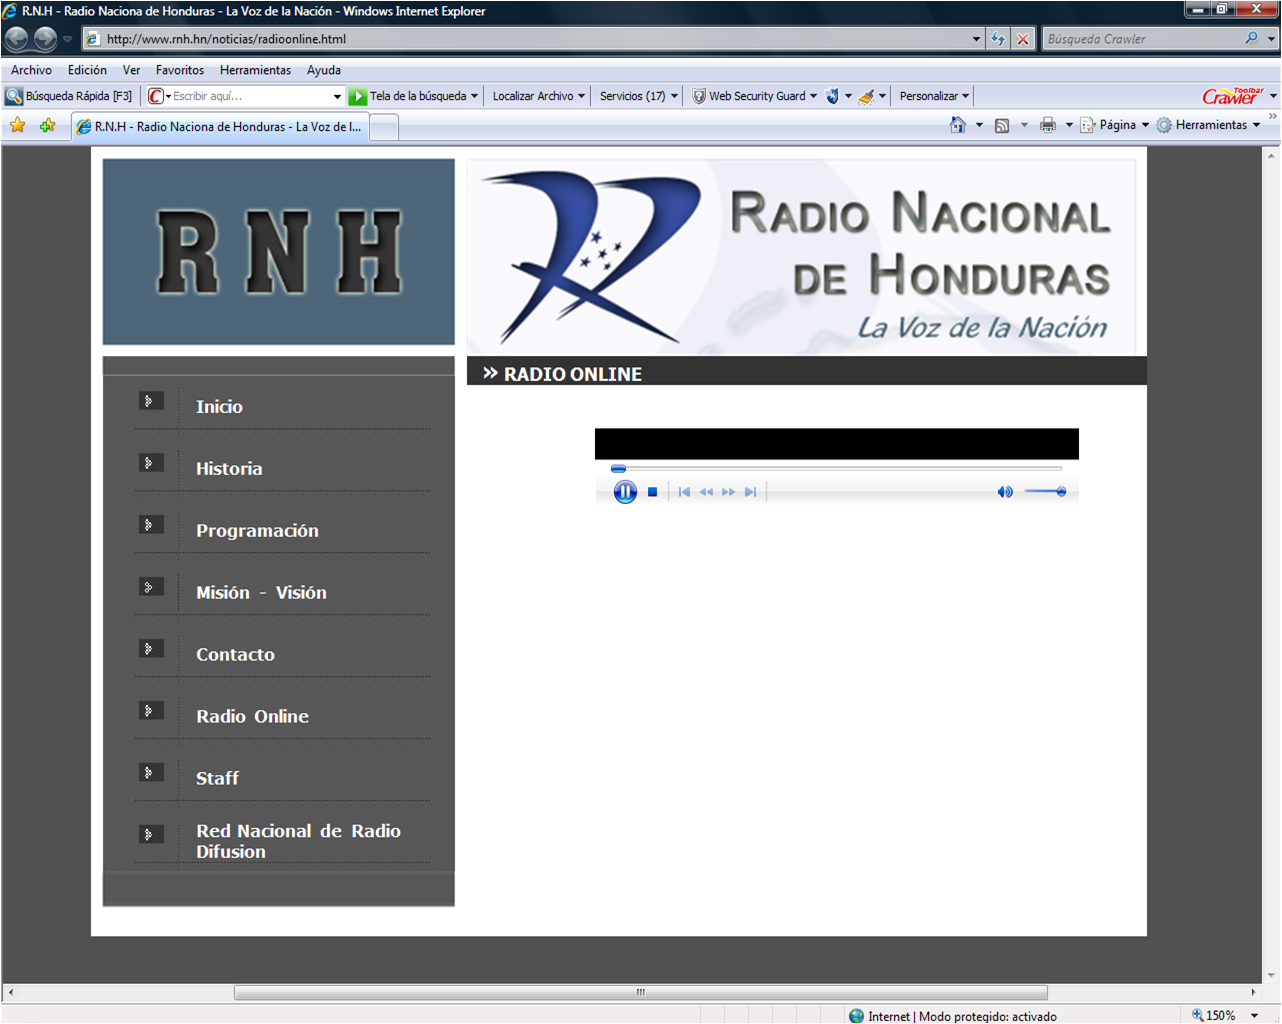
Task: Click the arrow icon beside Programación
Action: tap(150, 525)
